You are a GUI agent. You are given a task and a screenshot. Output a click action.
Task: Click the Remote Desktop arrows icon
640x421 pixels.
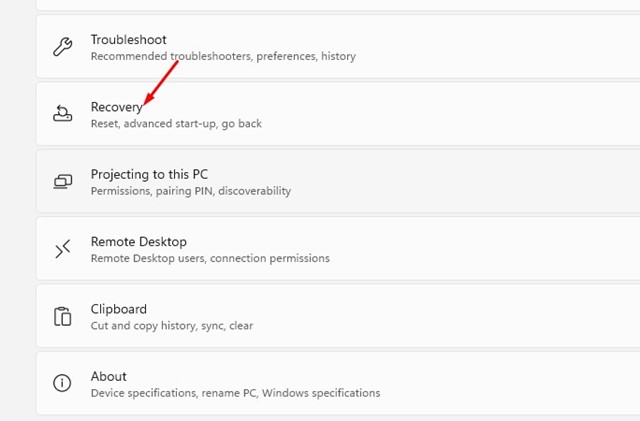pyautogui.click(x=62, y=249)
